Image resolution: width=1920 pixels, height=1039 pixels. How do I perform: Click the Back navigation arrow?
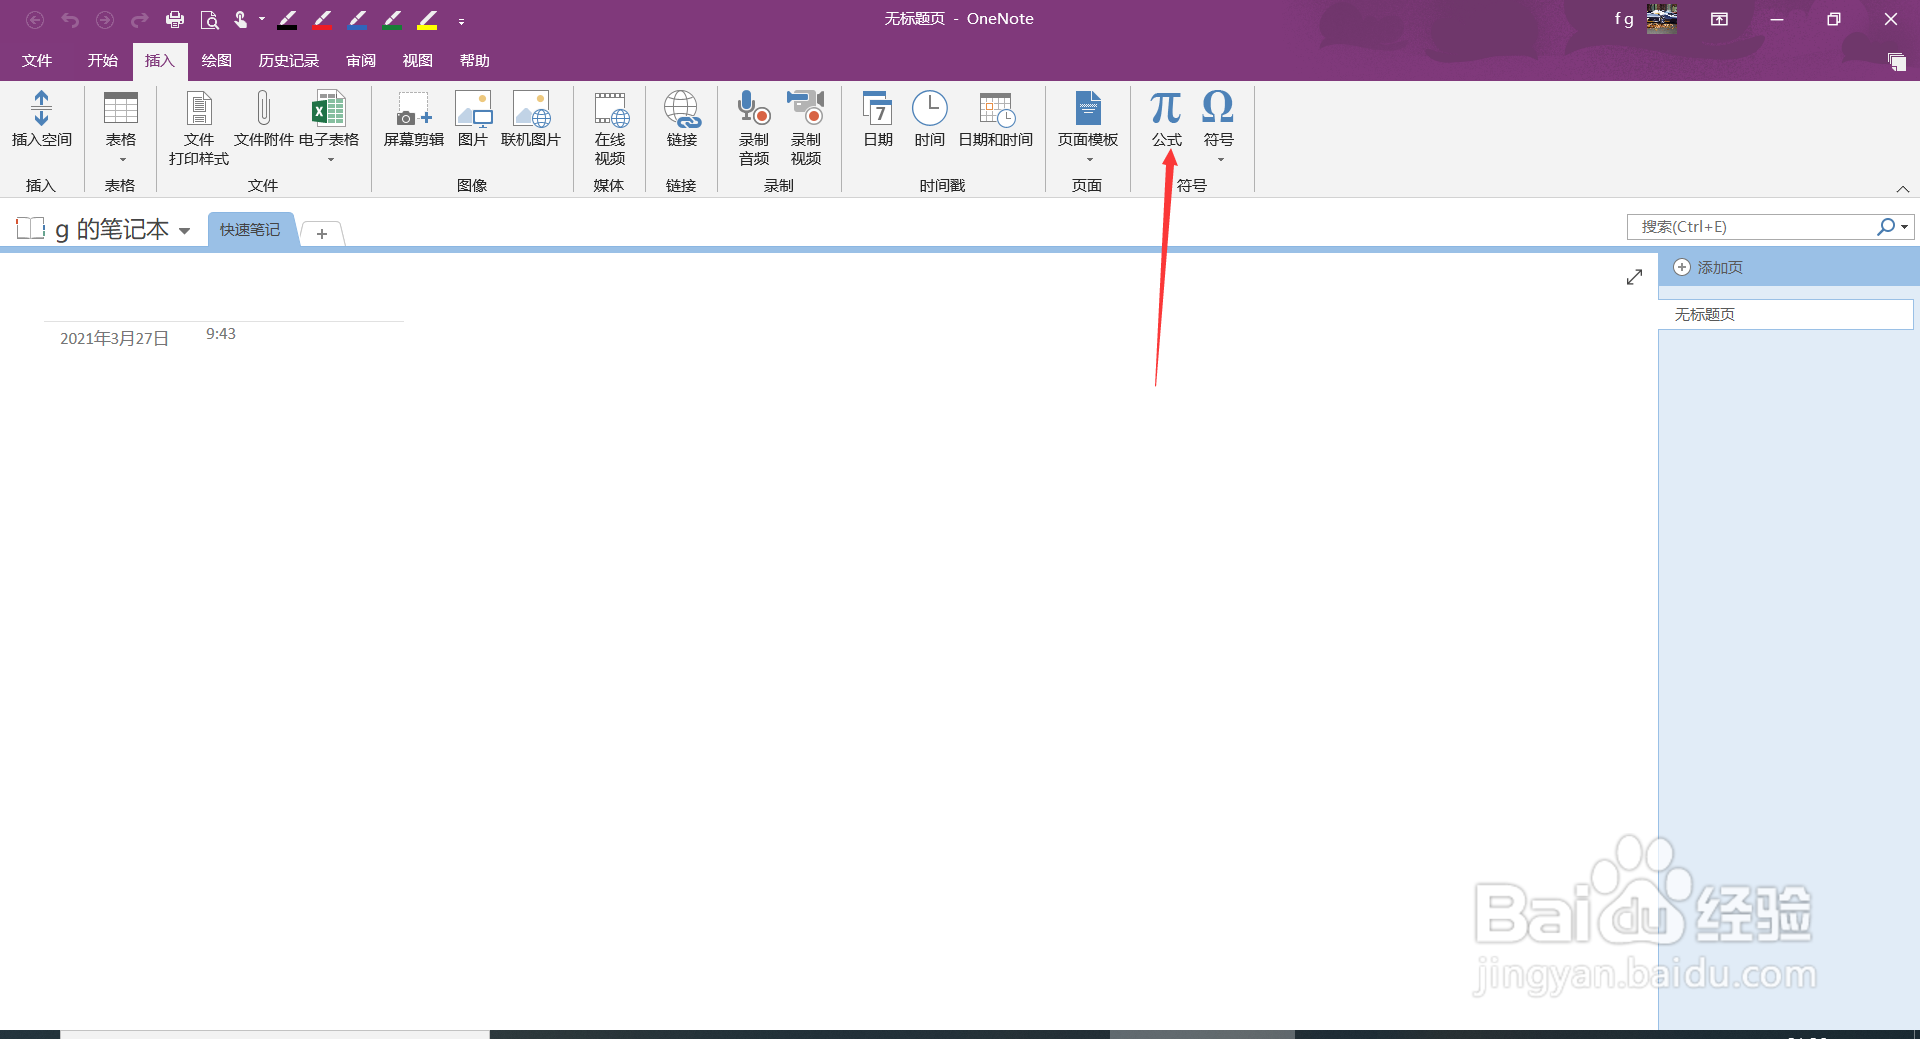(35, 19)
